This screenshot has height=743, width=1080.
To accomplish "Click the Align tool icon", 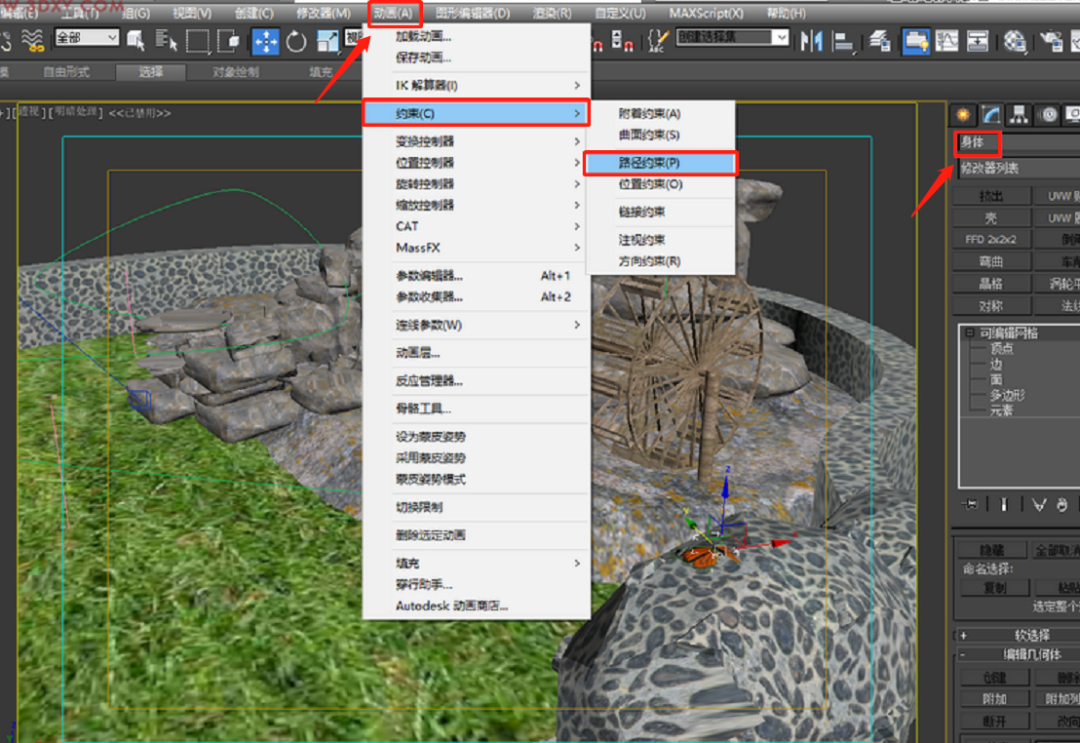I will (842, 41).
